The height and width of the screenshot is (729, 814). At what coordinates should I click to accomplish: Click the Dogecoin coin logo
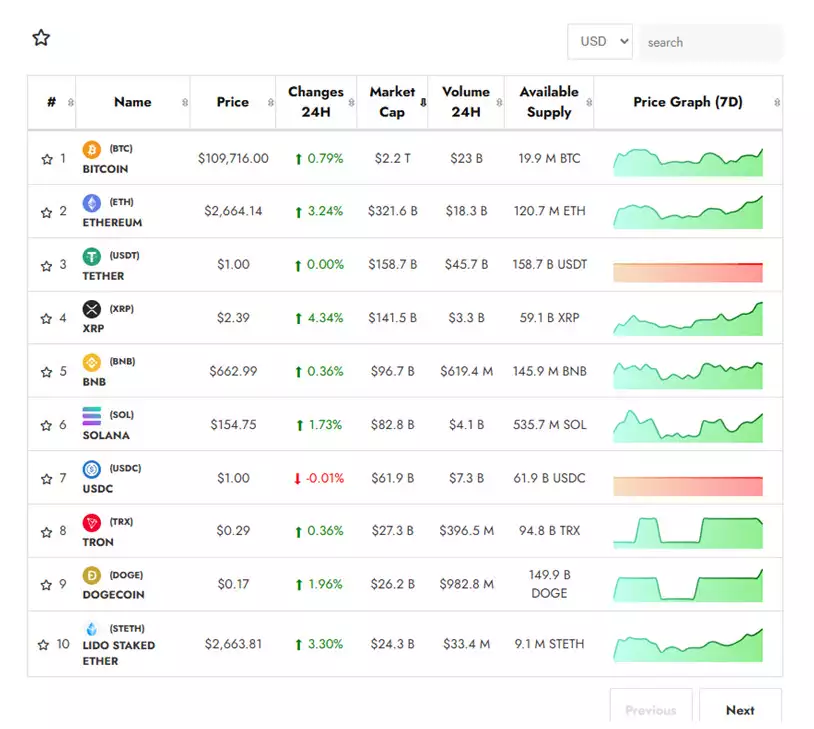click(92, 576)
